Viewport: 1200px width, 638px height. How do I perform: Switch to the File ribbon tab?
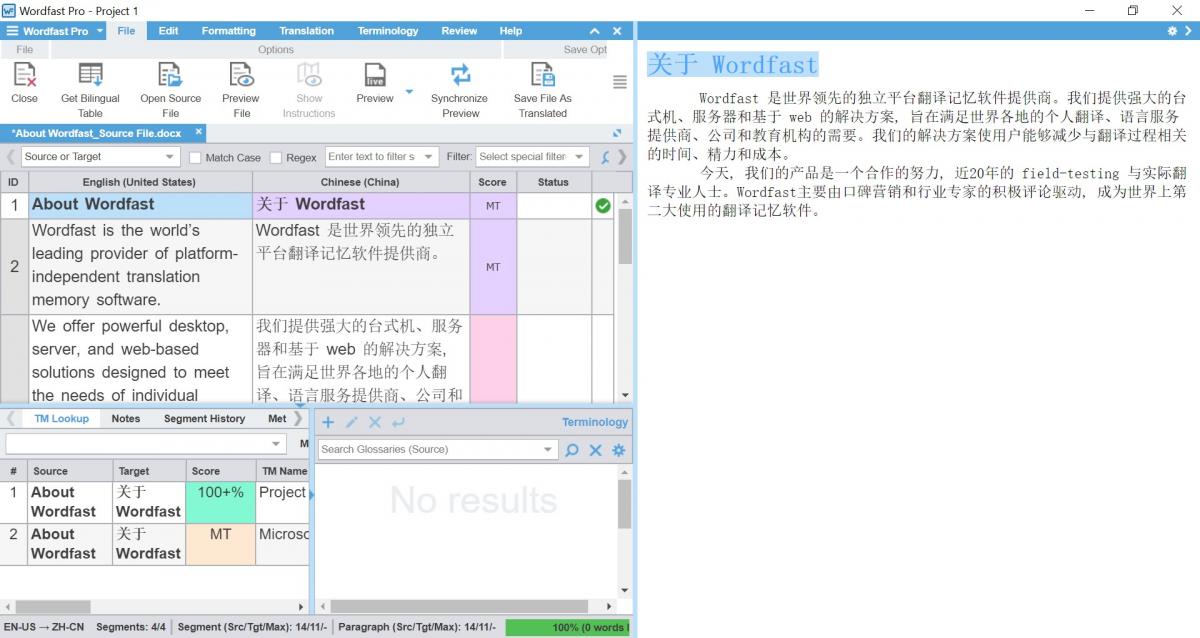126,31
